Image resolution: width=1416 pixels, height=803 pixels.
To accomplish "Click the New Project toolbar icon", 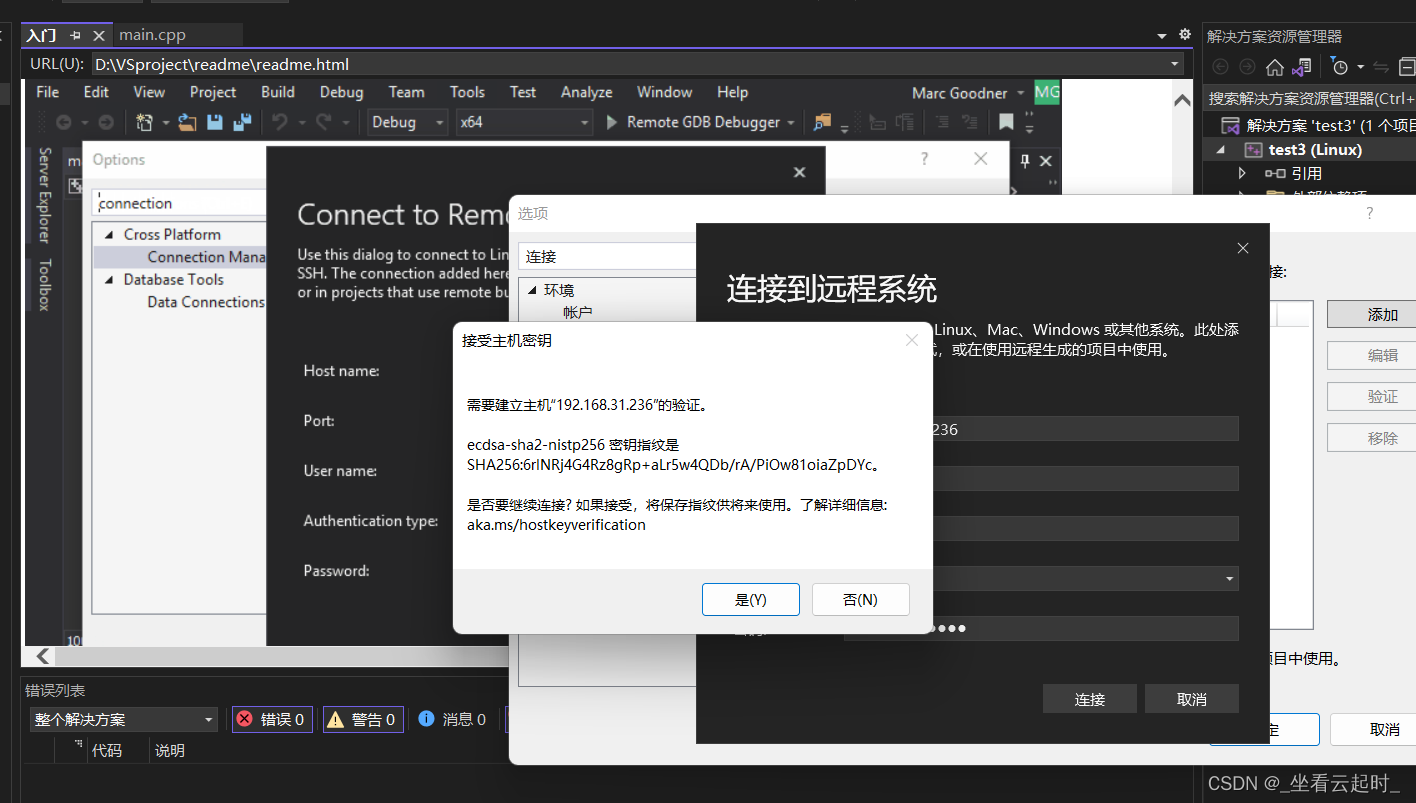I will point(145,121).
